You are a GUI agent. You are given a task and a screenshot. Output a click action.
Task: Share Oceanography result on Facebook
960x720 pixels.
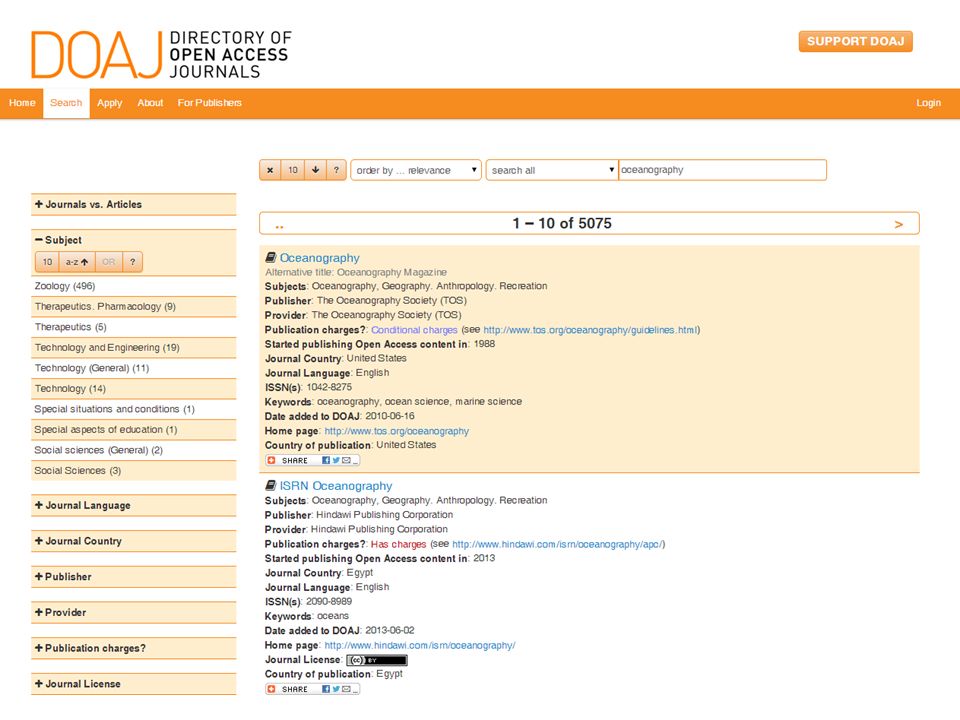point(326,460)
